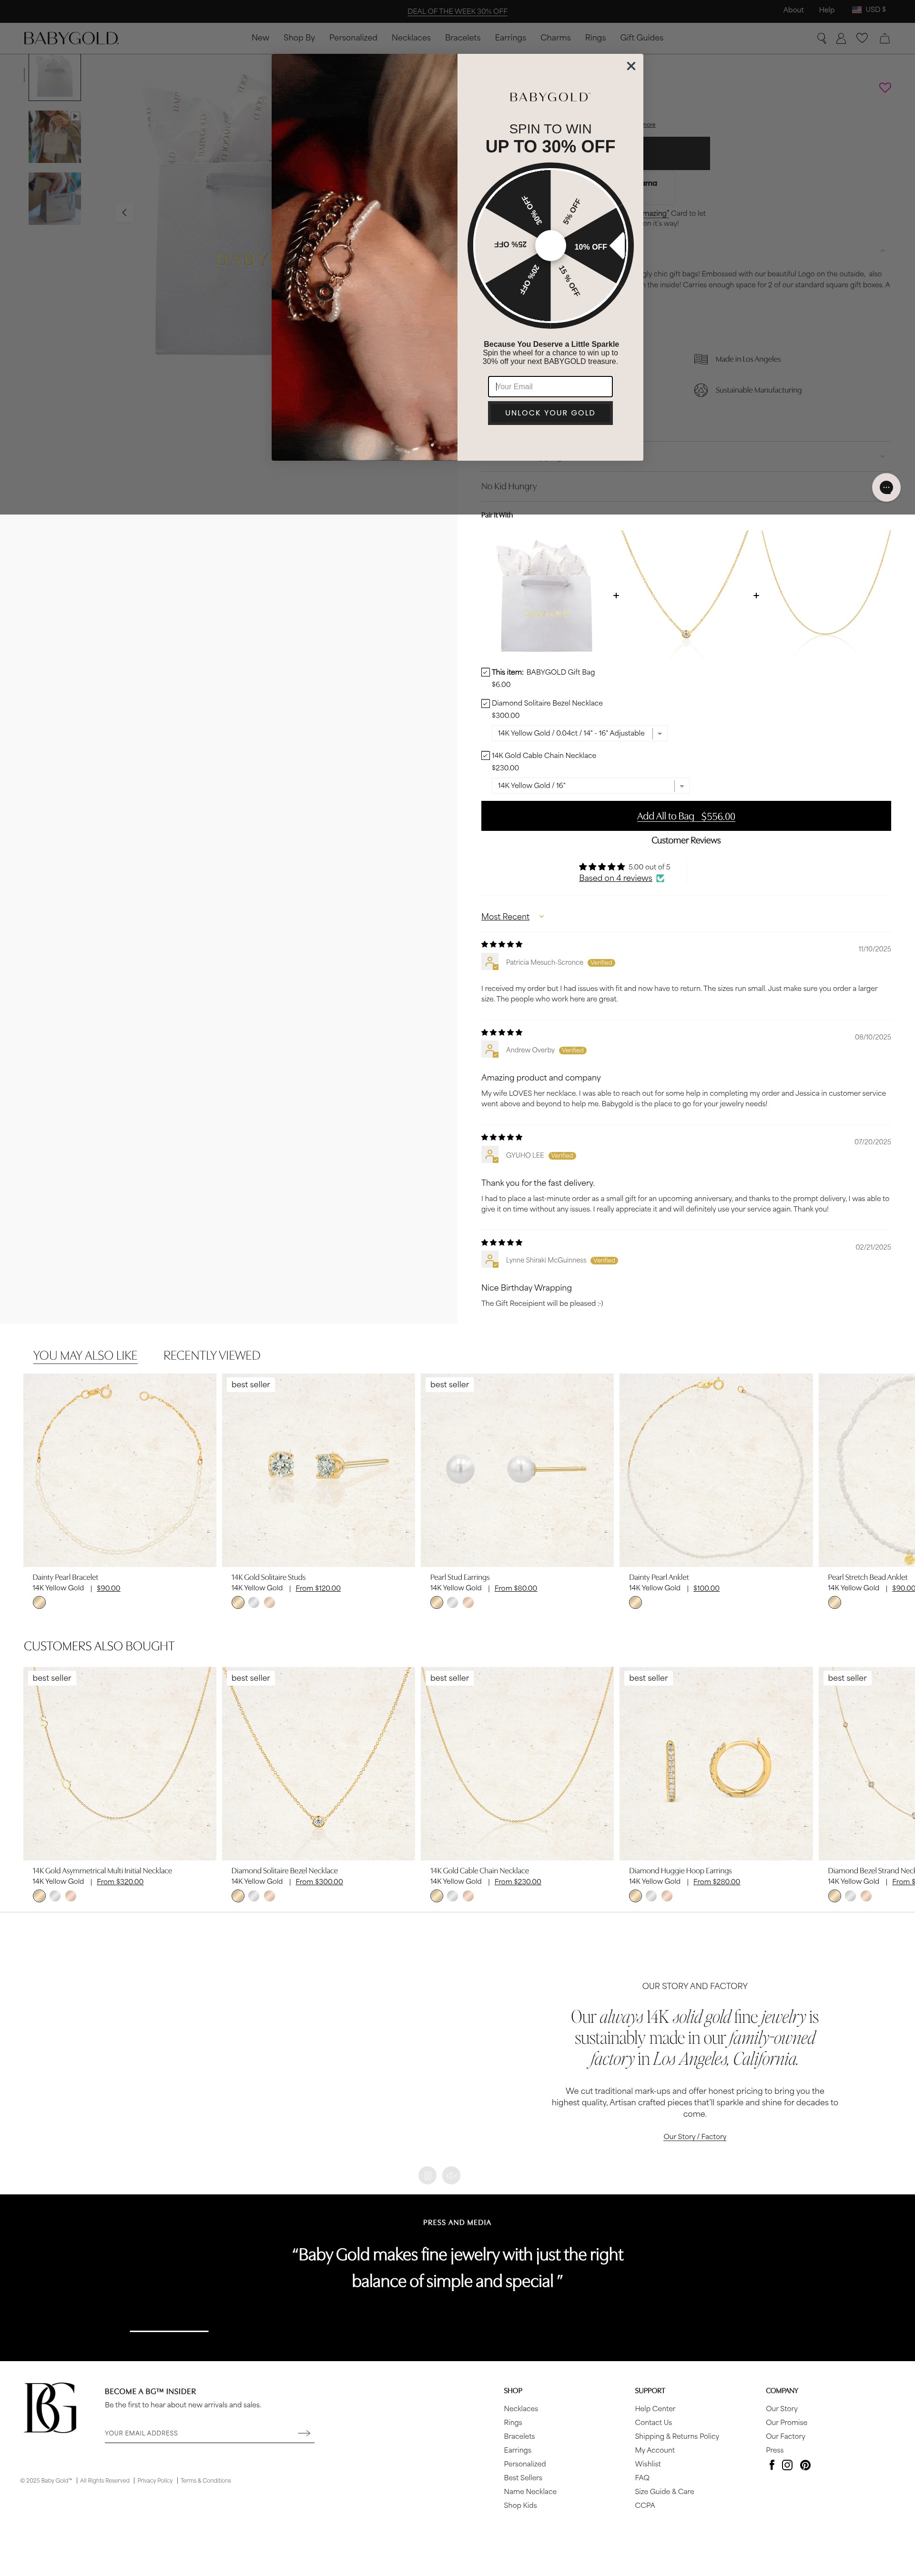The height and width of the screenshot is (2576, 915).
Task: Open the shopping bag icon
Action: tap(884, 38)
